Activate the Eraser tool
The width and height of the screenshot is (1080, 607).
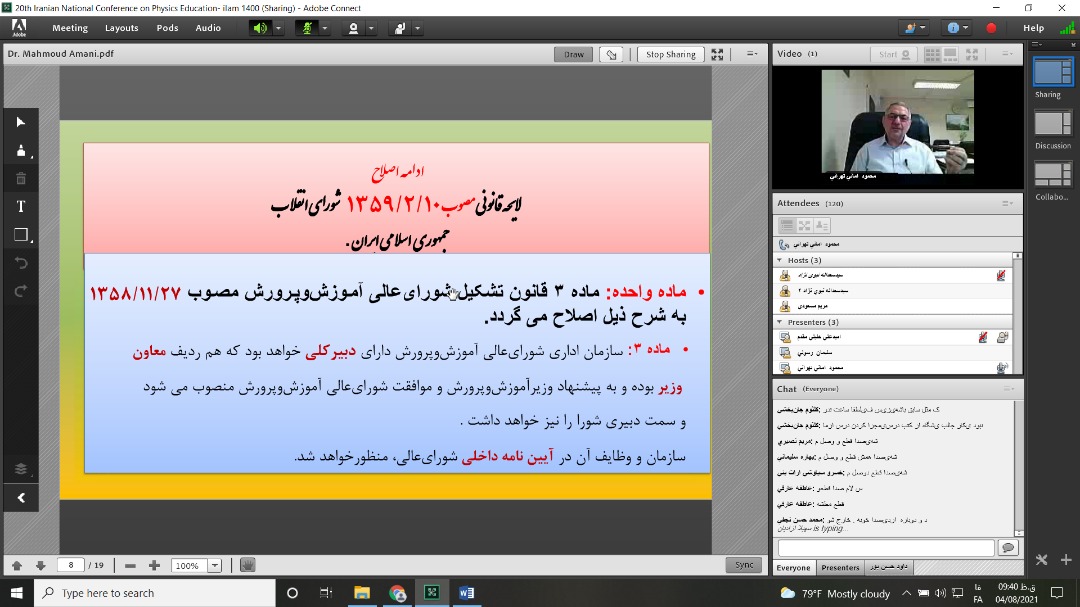[20, 178]
